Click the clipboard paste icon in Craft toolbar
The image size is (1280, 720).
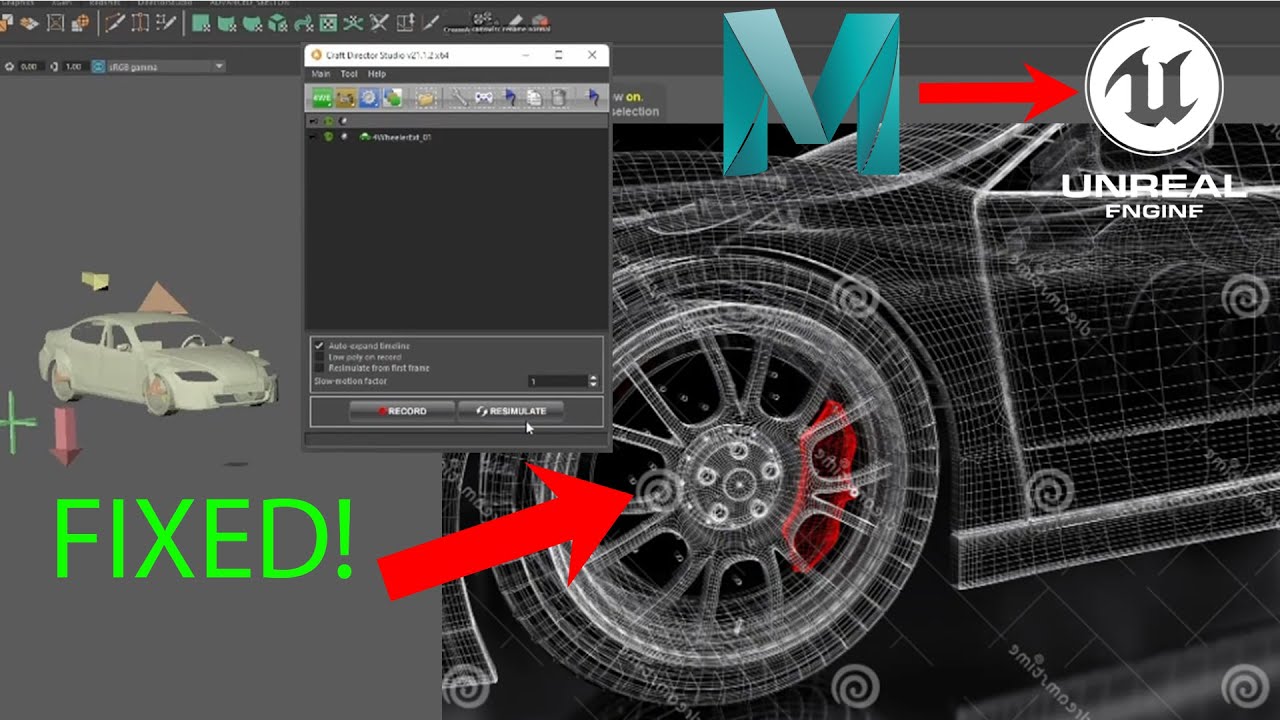pos(559,97)
